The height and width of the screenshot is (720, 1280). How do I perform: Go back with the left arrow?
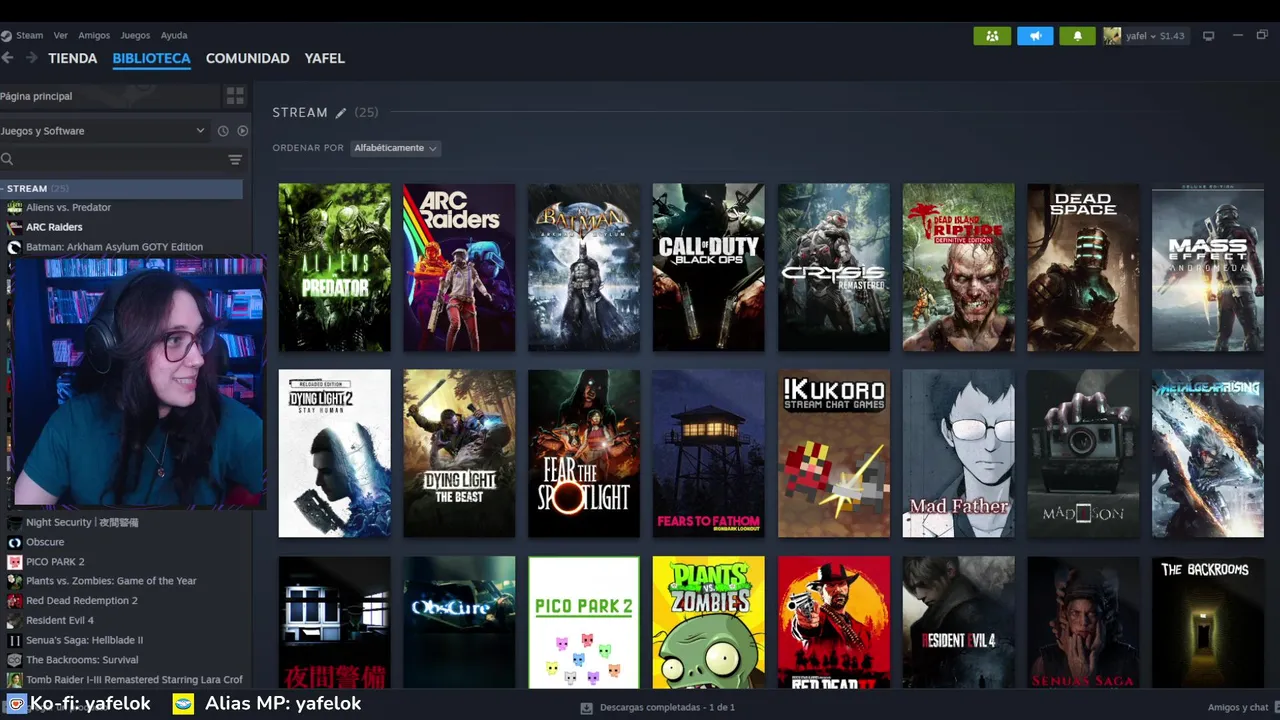(7, 58)
